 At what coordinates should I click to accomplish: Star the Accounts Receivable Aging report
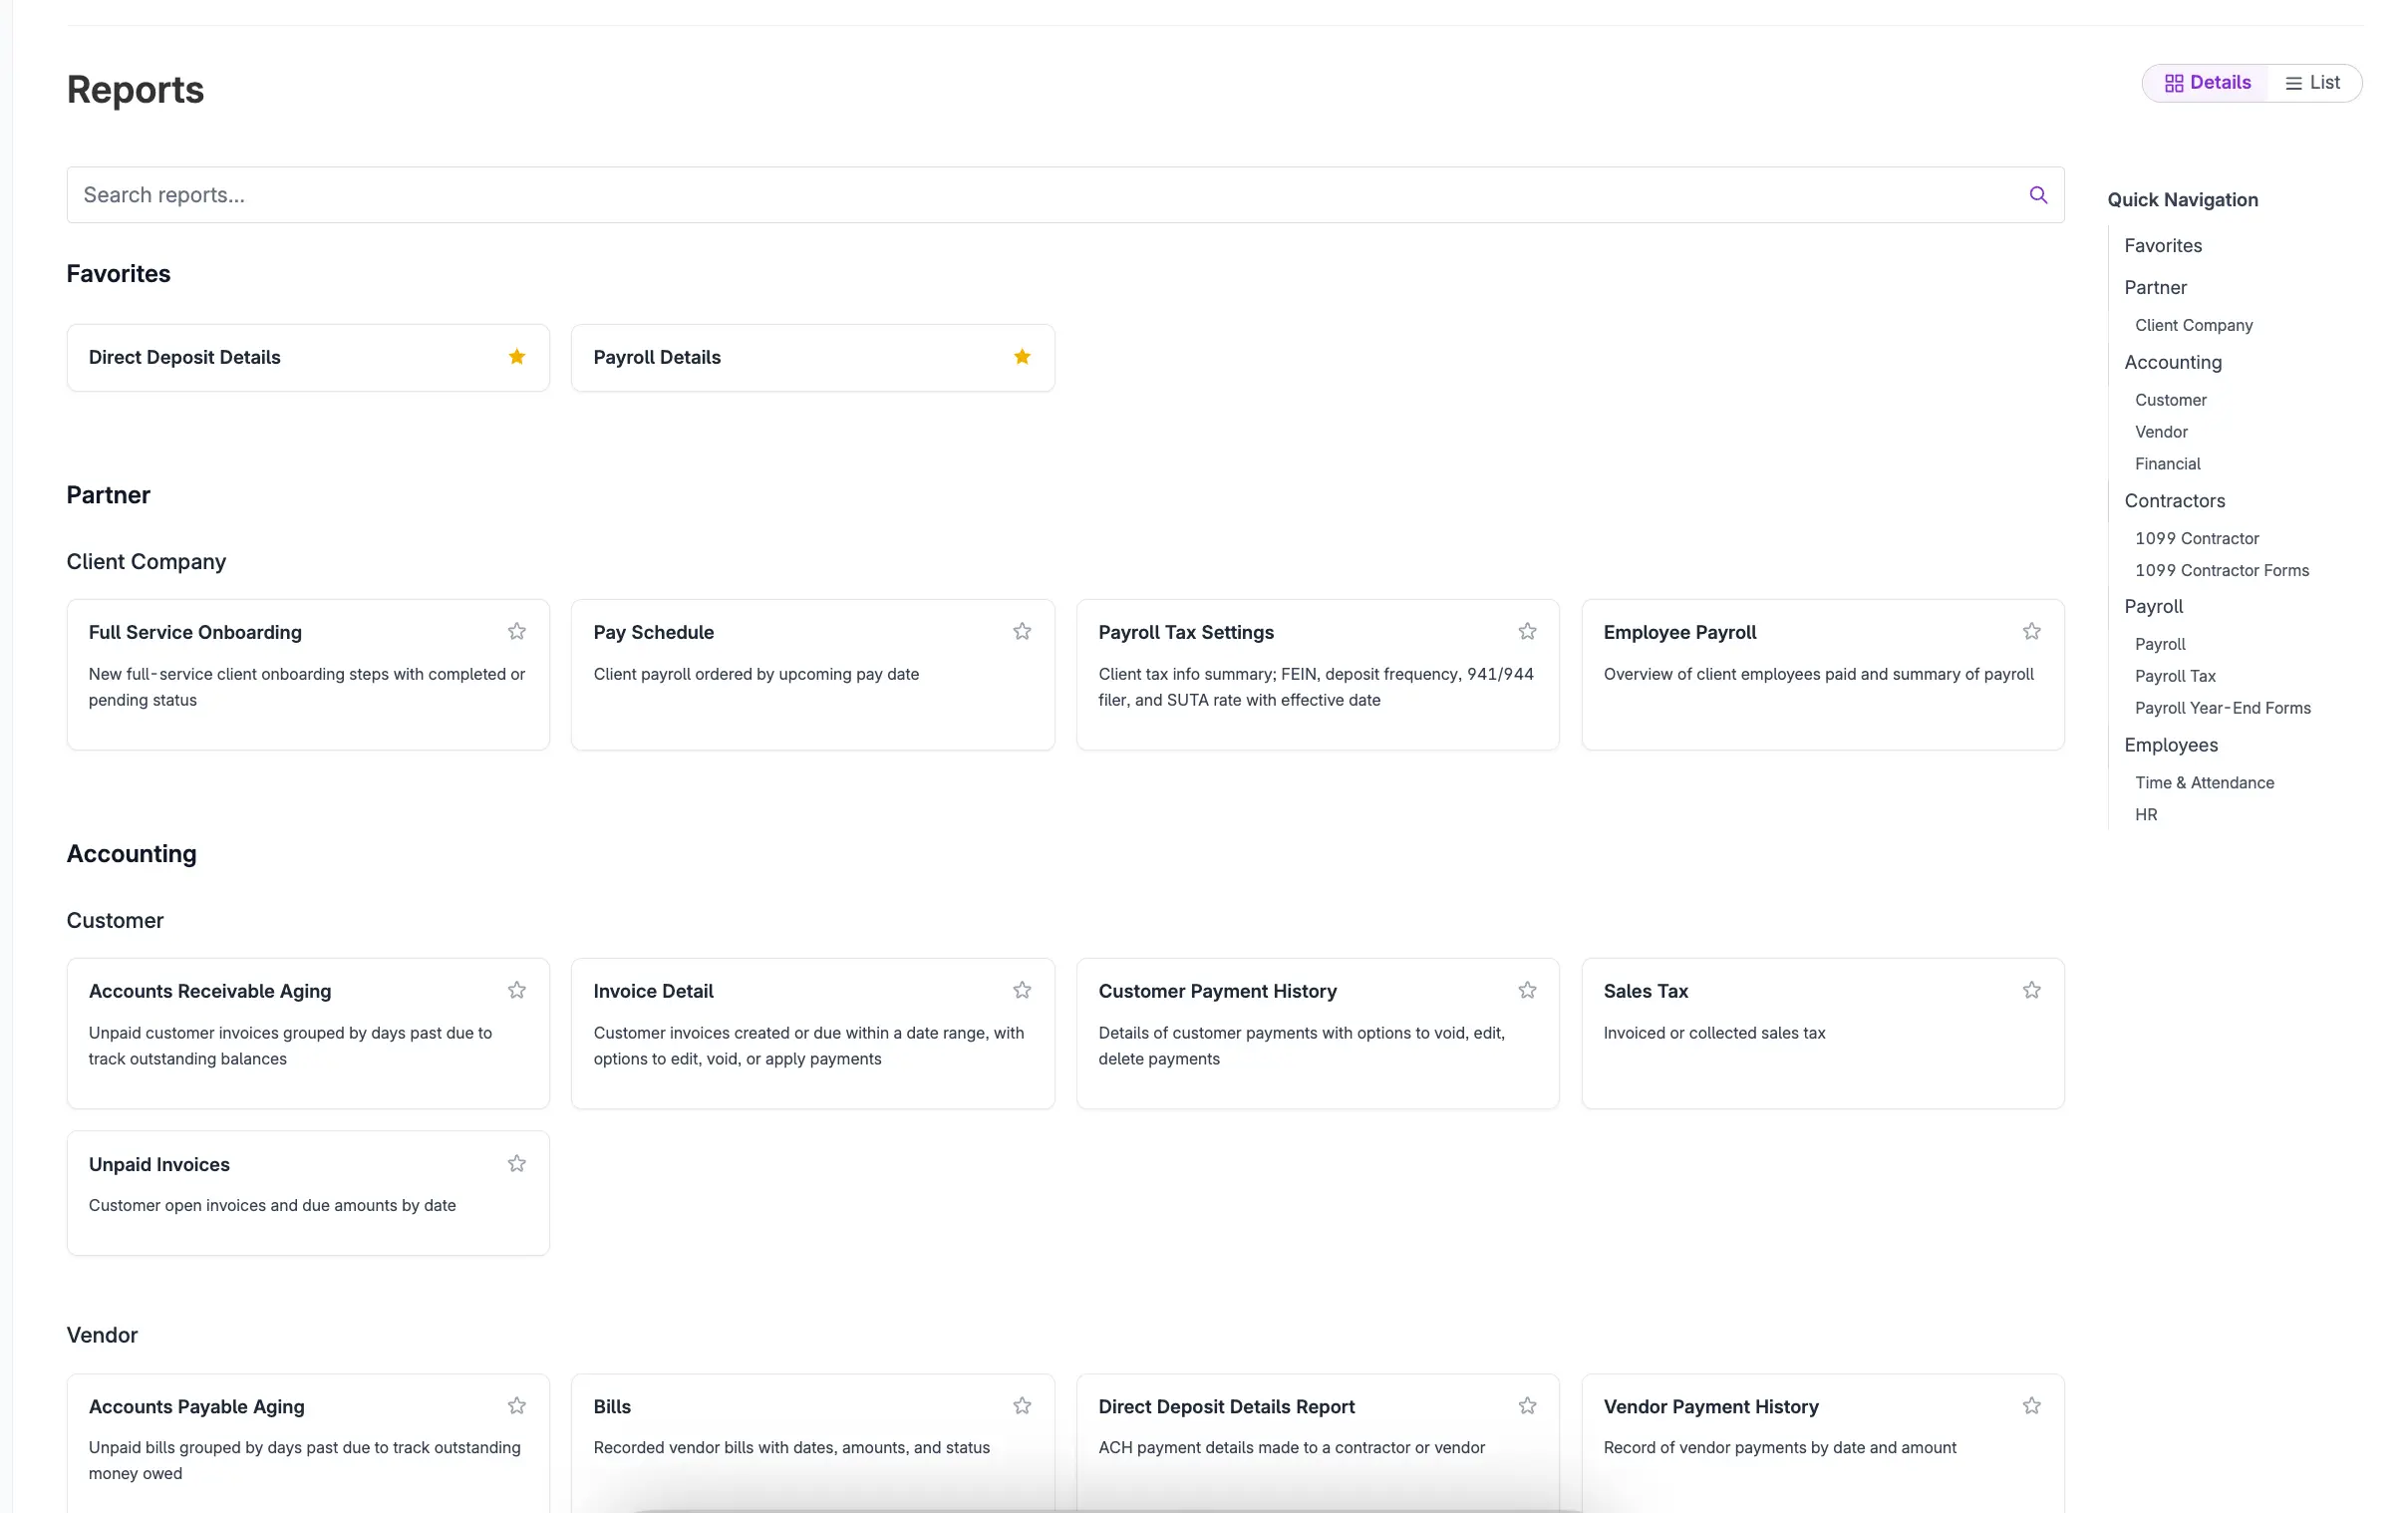point(516,990)
